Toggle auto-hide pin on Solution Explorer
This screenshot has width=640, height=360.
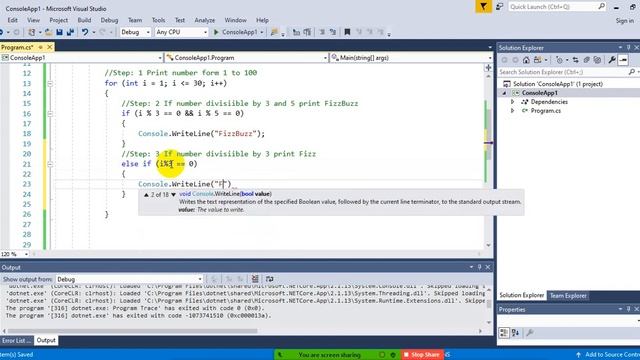click(x=629, y=48)
